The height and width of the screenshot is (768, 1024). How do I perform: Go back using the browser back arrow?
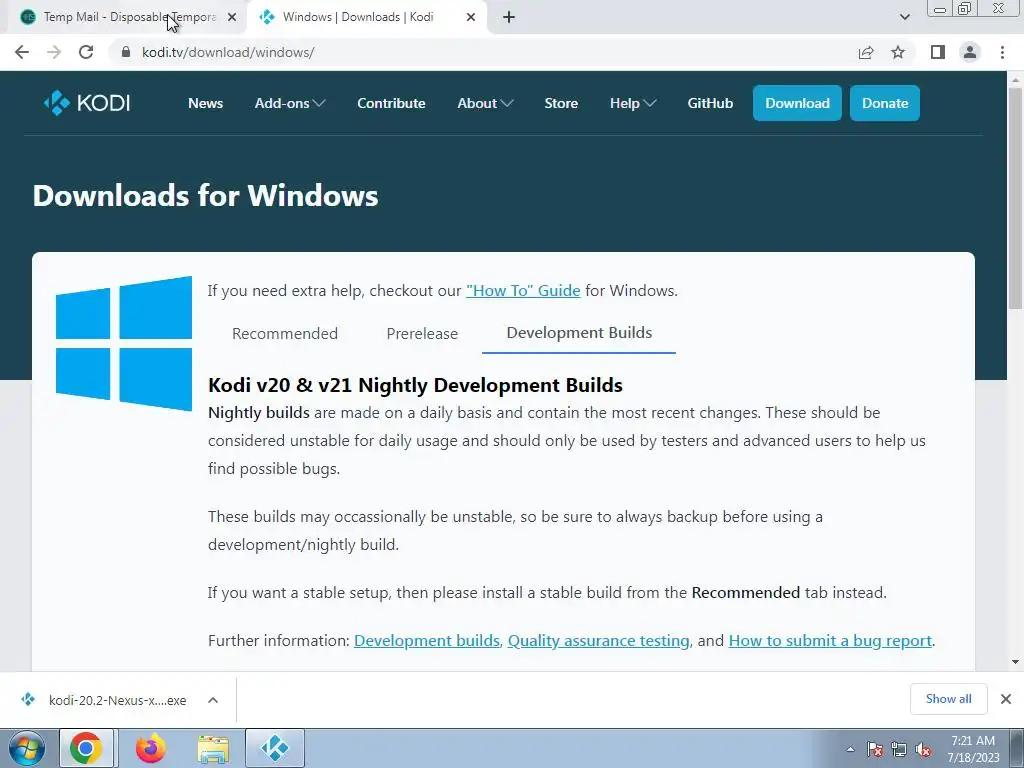coord(22,52)
